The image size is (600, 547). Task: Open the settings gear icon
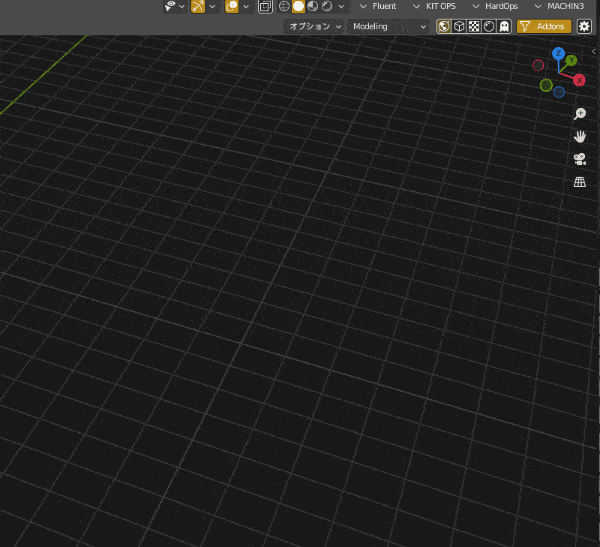tap(584, 26)
